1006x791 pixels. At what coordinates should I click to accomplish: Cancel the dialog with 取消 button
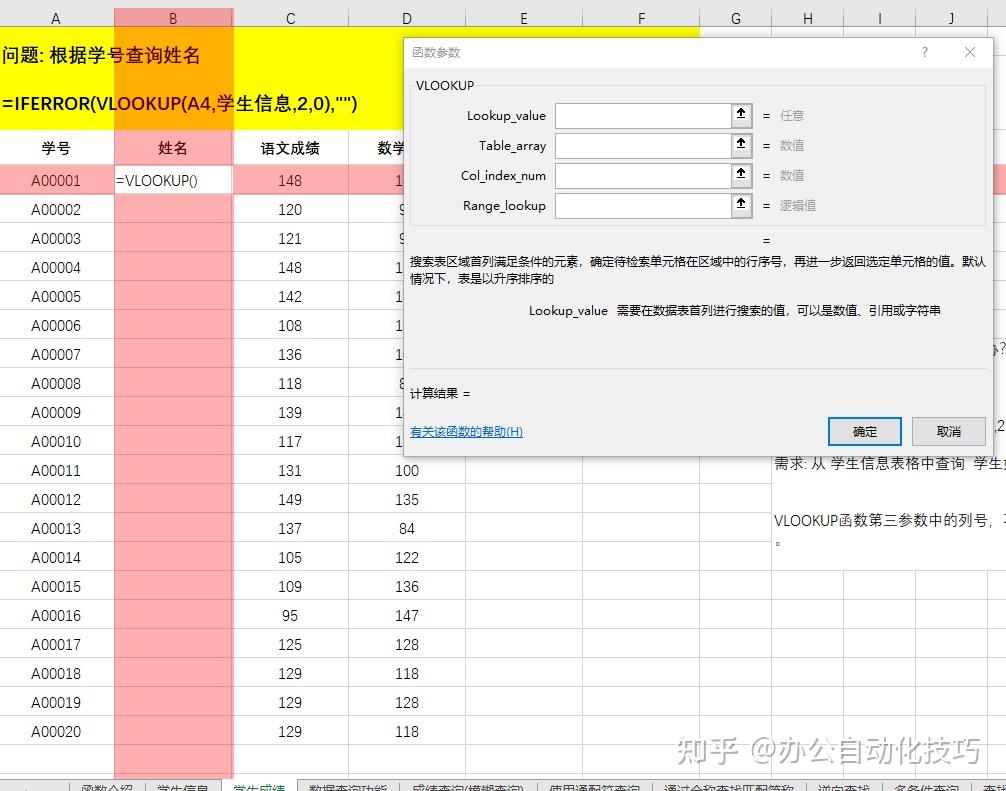pyautogui.click(x=947, y=431)
